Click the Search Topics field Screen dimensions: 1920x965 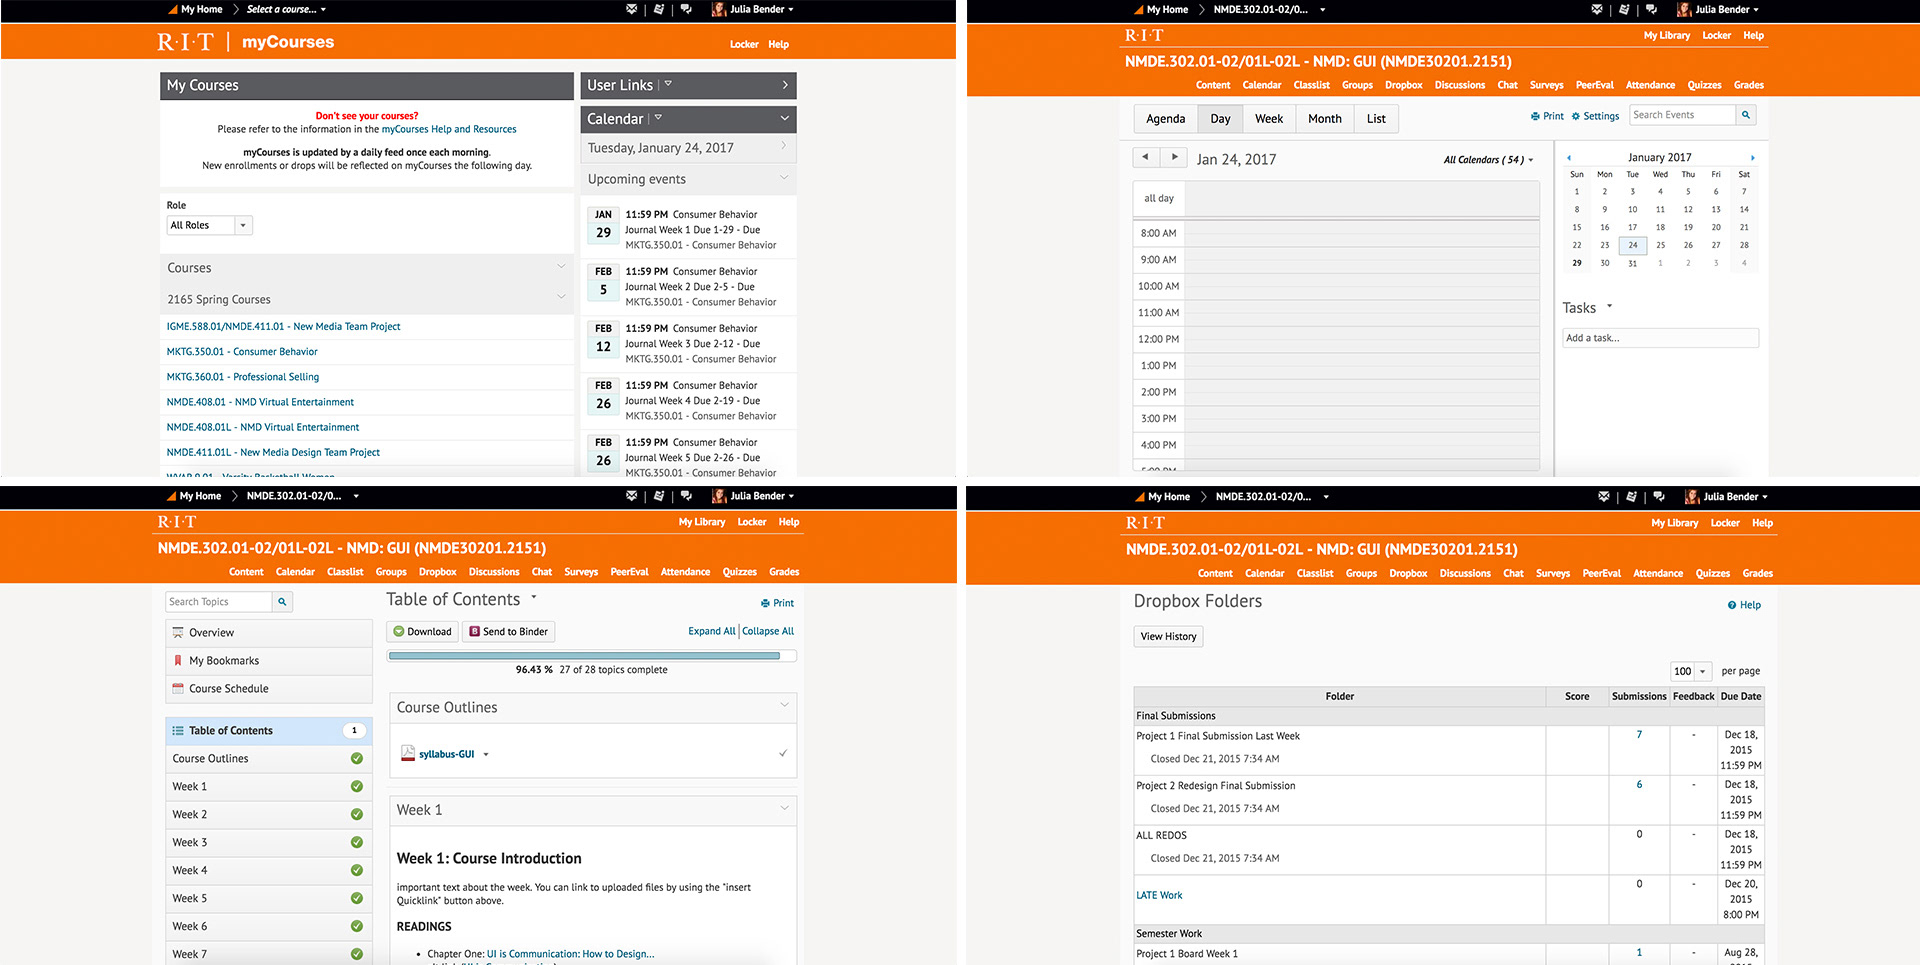coord(219,602)
